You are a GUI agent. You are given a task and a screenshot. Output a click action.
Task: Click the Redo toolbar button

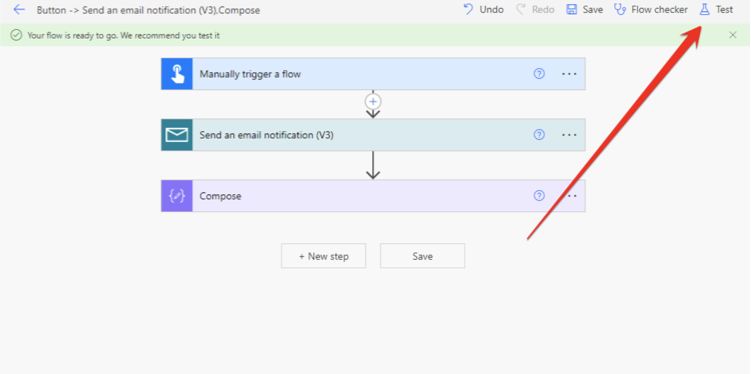pyautogui.click(x=535, y=10)
